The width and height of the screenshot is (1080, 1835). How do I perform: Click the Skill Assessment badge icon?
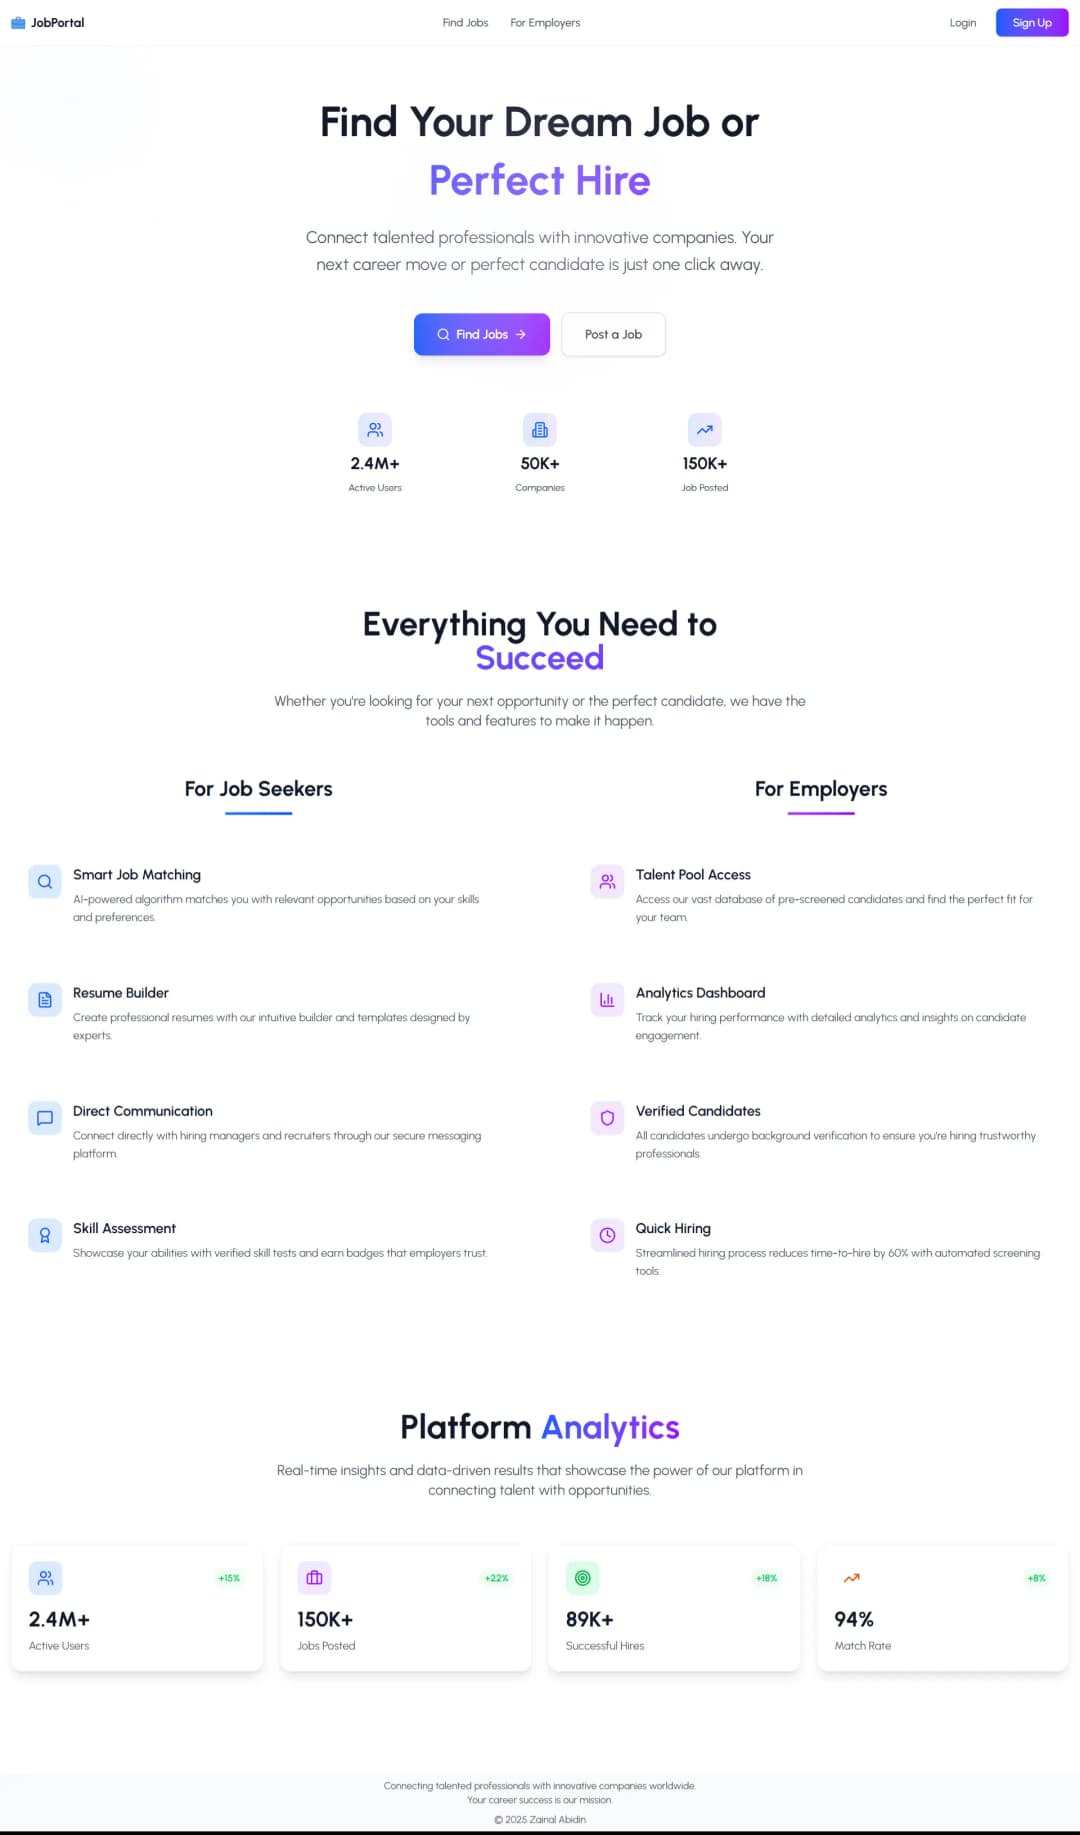(45, 1236)
